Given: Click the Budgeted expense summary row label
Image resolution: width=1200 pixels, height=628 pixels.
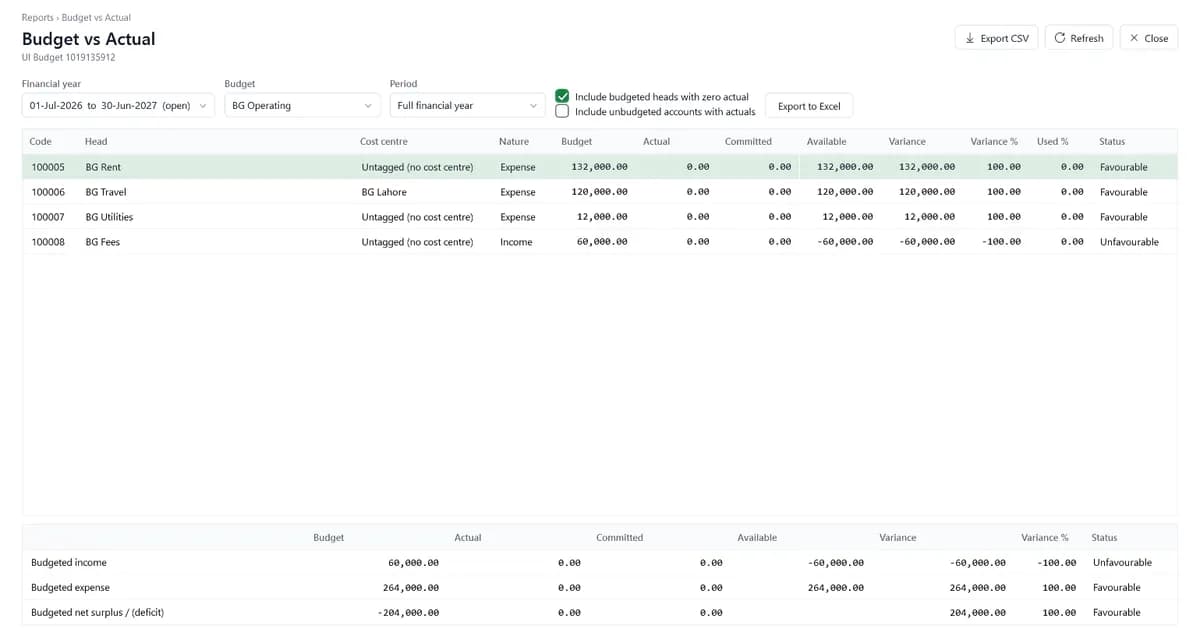Looking at the screenshot, I should coord(71,587).
